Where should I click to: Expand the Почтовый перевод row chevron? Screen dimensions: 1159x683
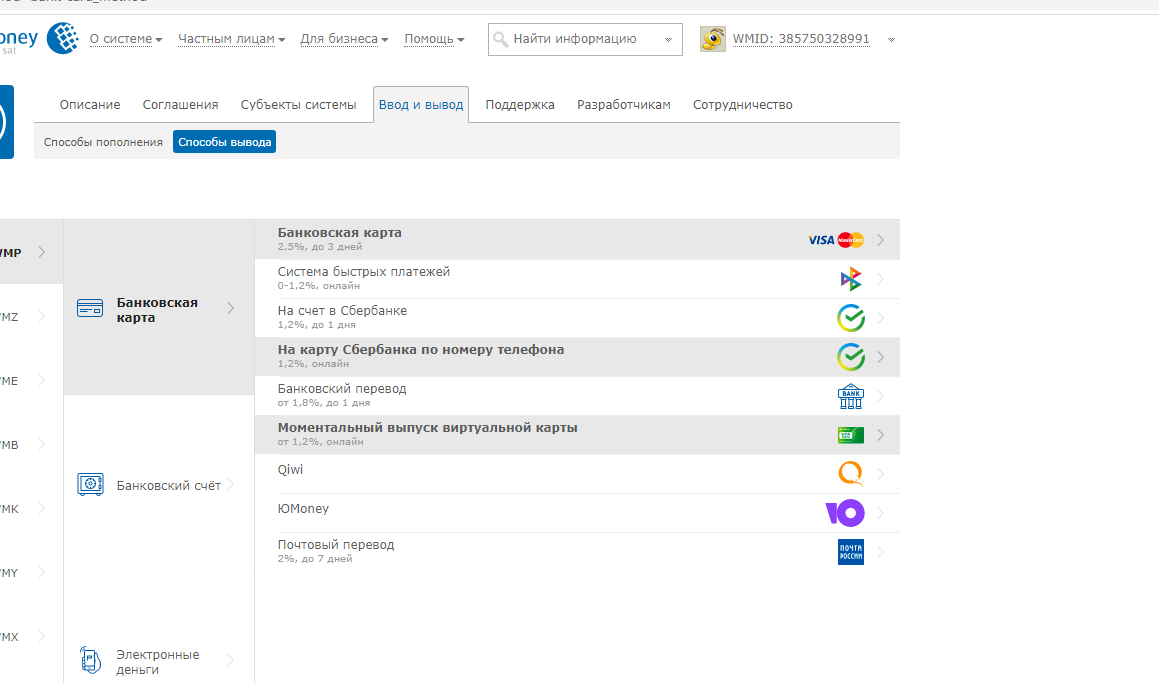880,552
